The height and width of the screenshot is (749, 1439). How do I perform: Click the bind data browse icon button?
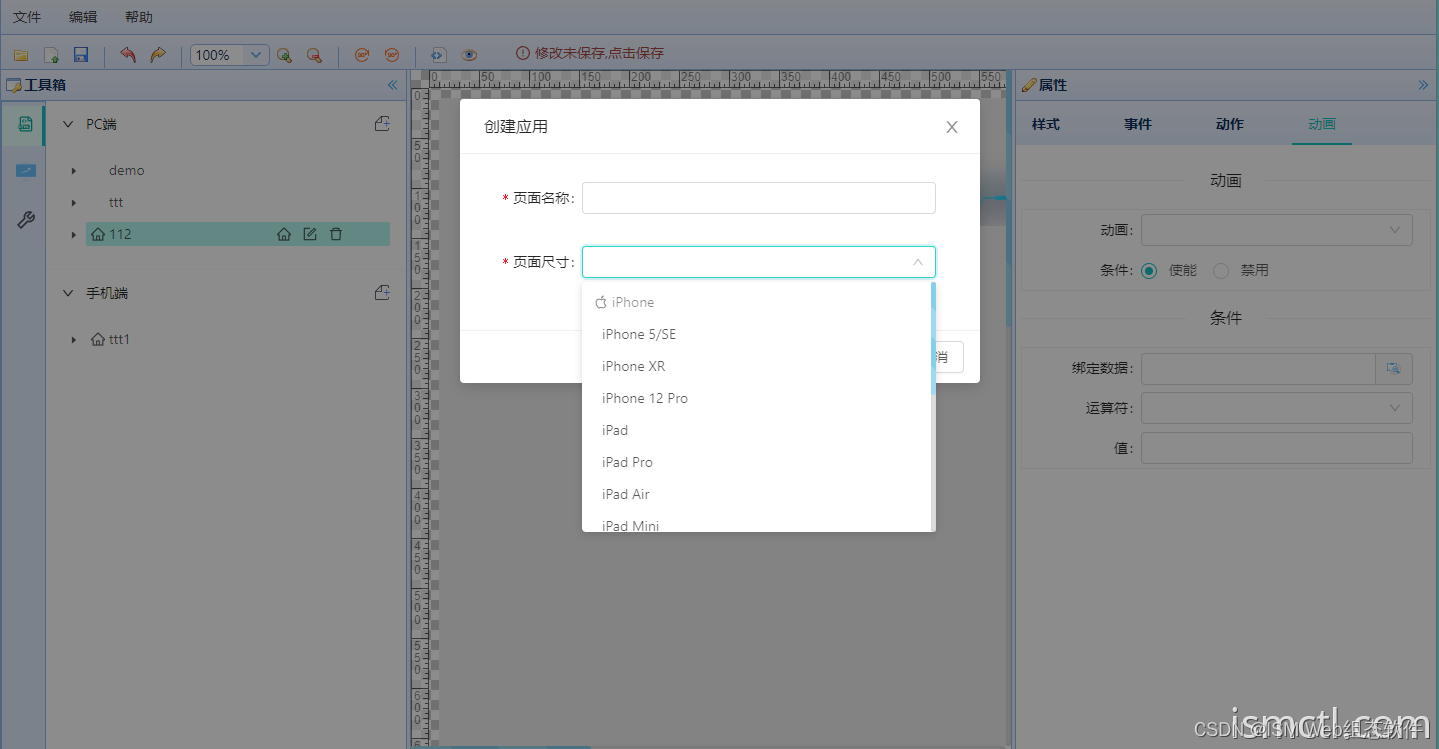pos(1394,368)
